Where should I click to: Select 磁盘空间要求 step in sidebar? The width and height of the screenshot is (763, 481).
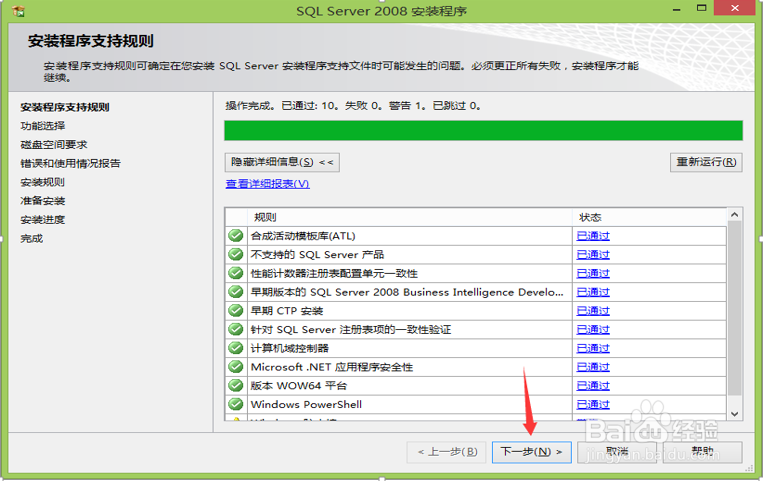click(54, 145)
